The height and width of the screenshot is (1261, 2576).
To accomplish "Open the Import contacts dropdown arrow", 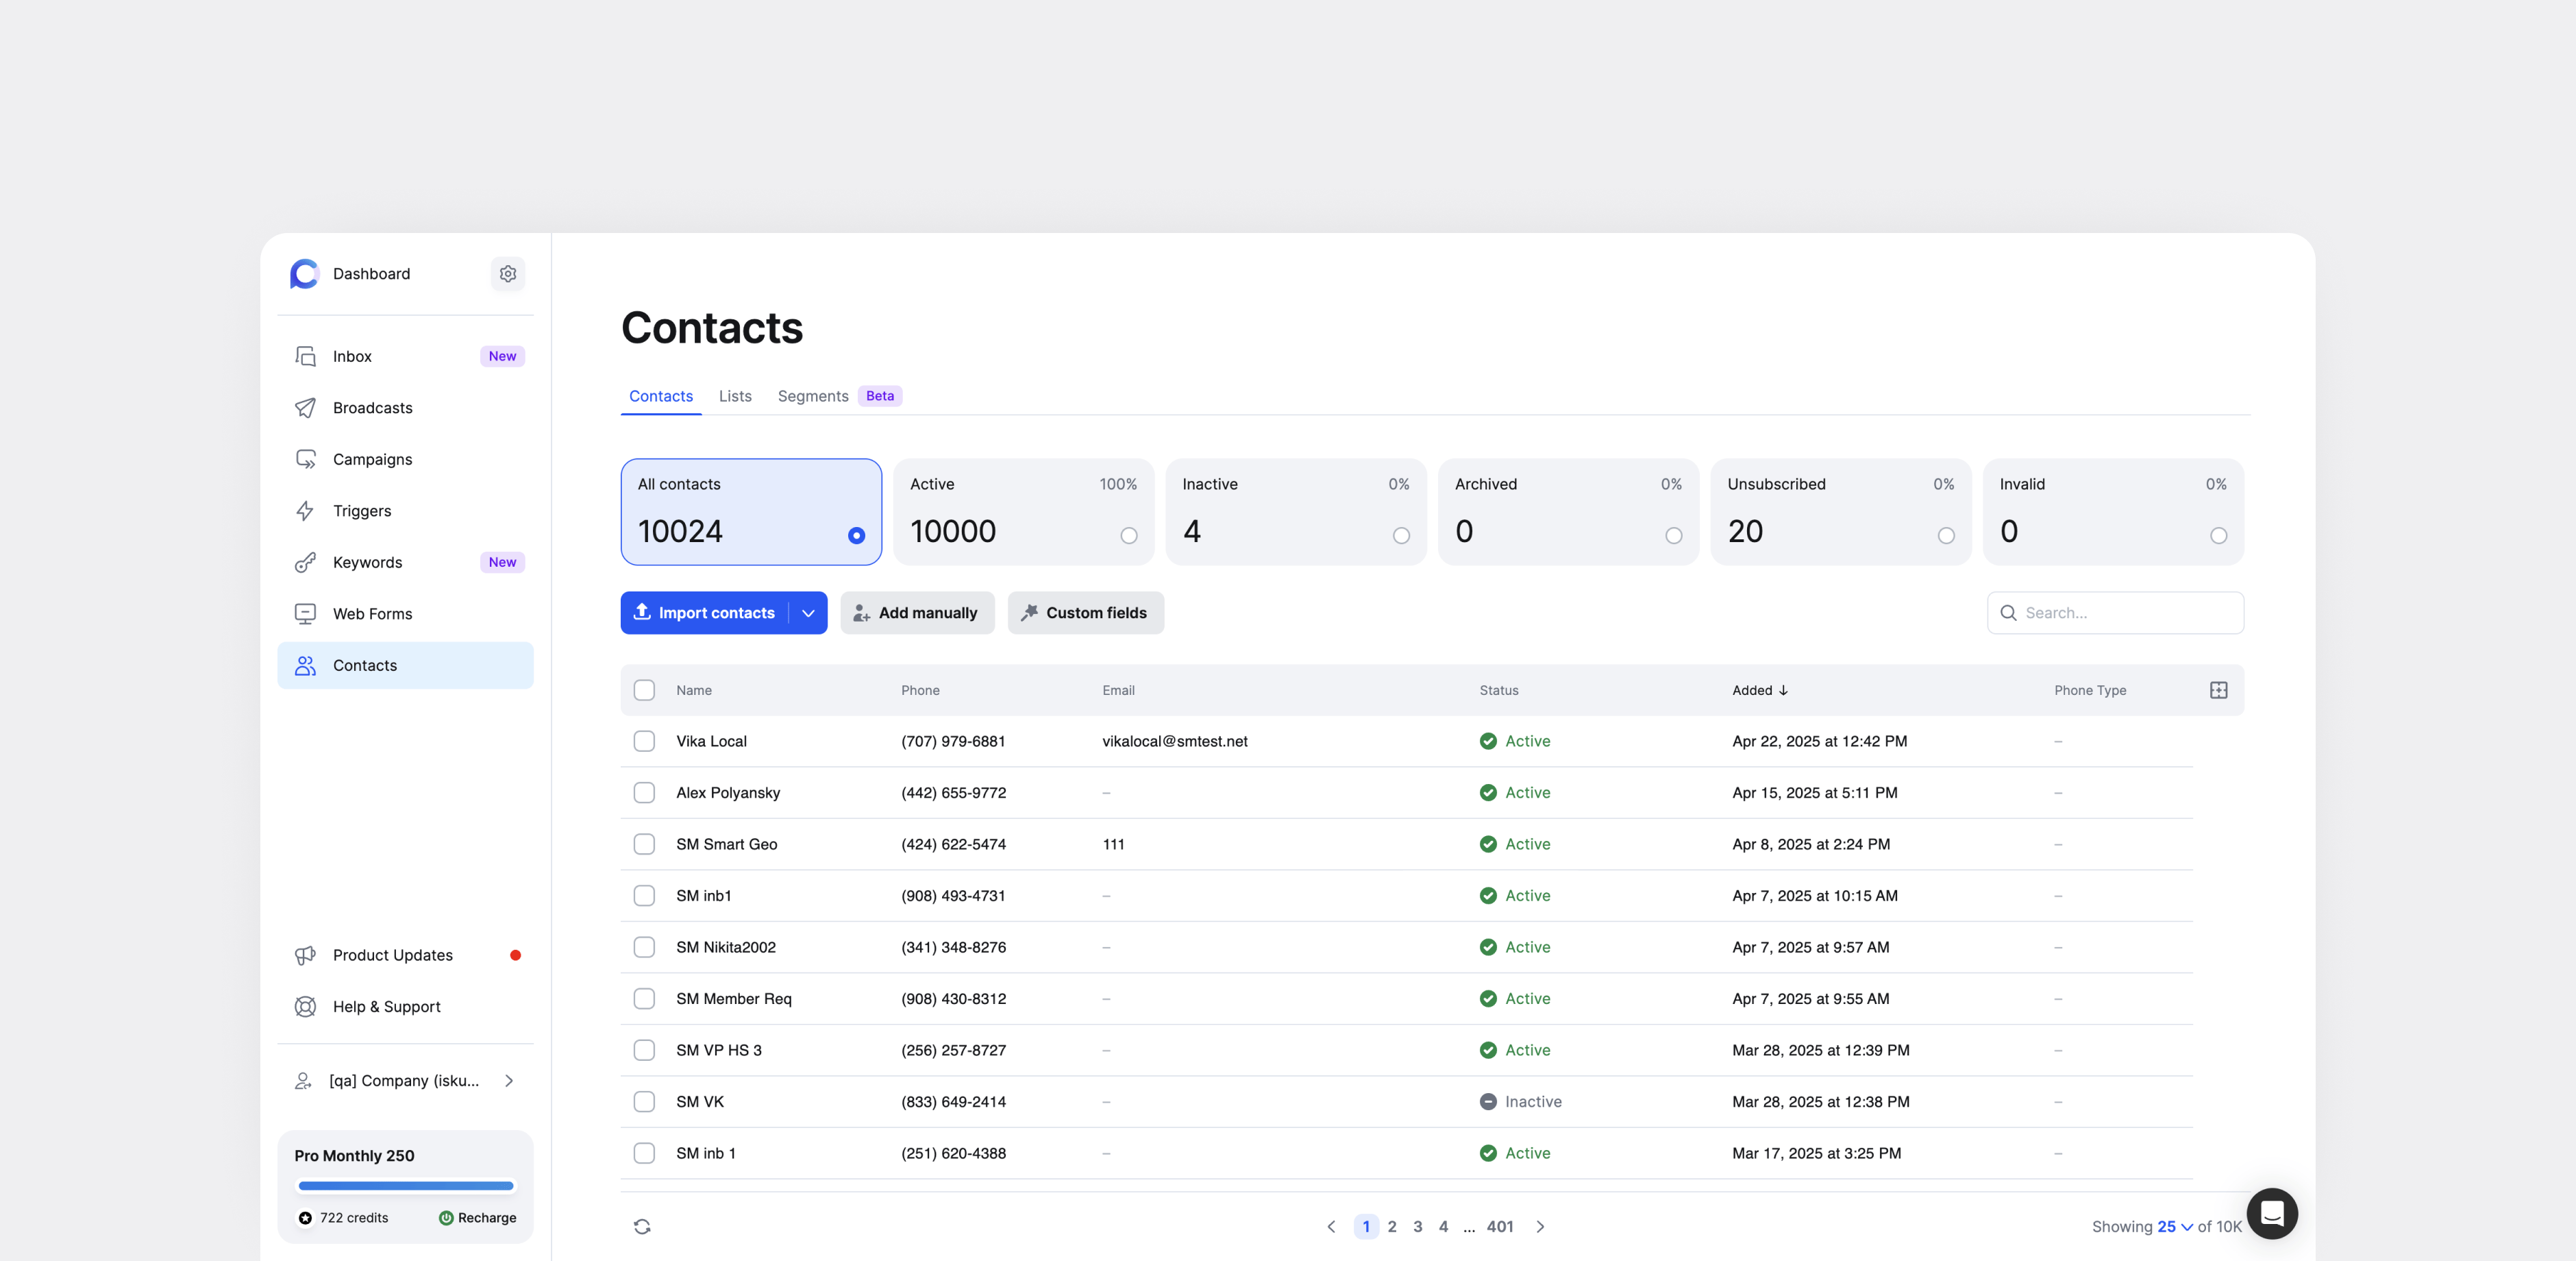I will click(x=808, y=613).
